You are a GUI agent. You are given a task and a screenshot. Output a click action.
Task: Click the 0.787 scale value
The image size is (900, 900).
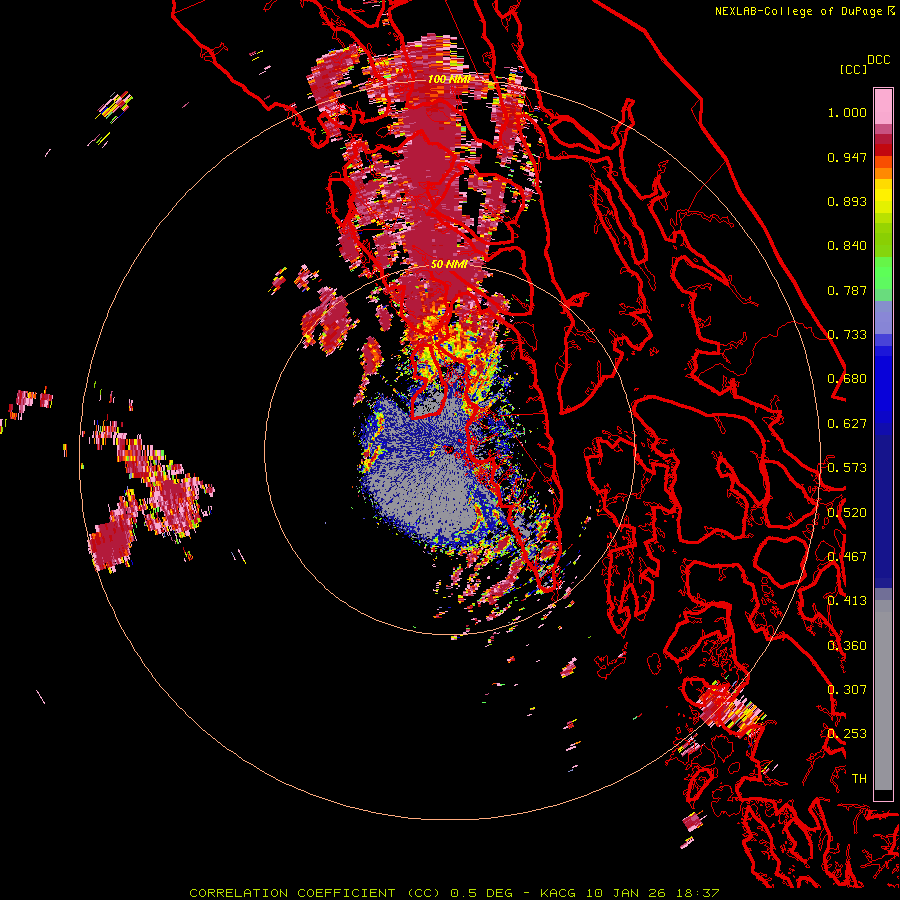coord(847,290)
